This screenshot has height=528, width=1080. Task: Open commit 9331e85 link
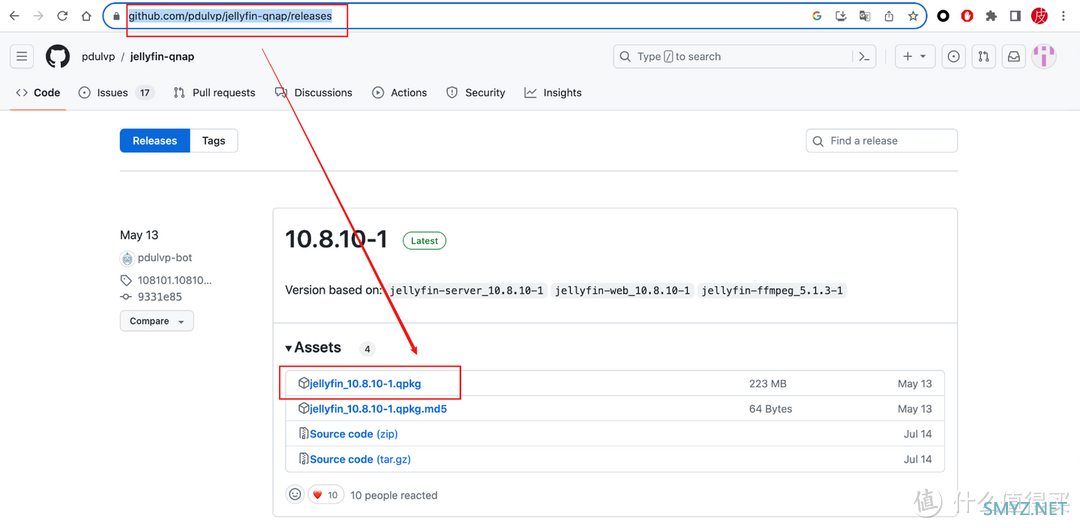[160, 297]
